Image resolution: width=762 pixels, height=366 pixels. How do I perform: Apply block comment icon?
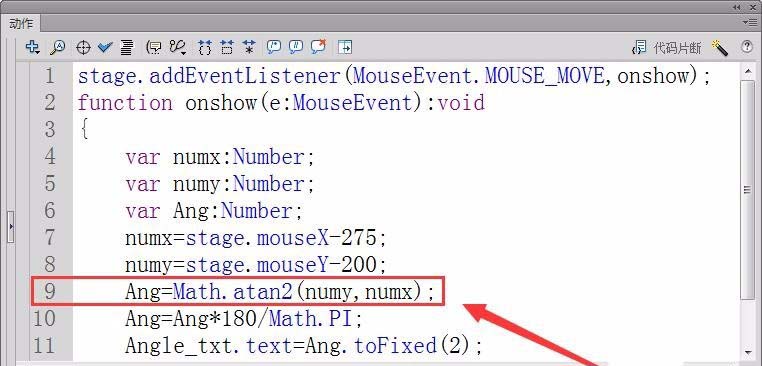pyautogui.click(x=274, y=47)
